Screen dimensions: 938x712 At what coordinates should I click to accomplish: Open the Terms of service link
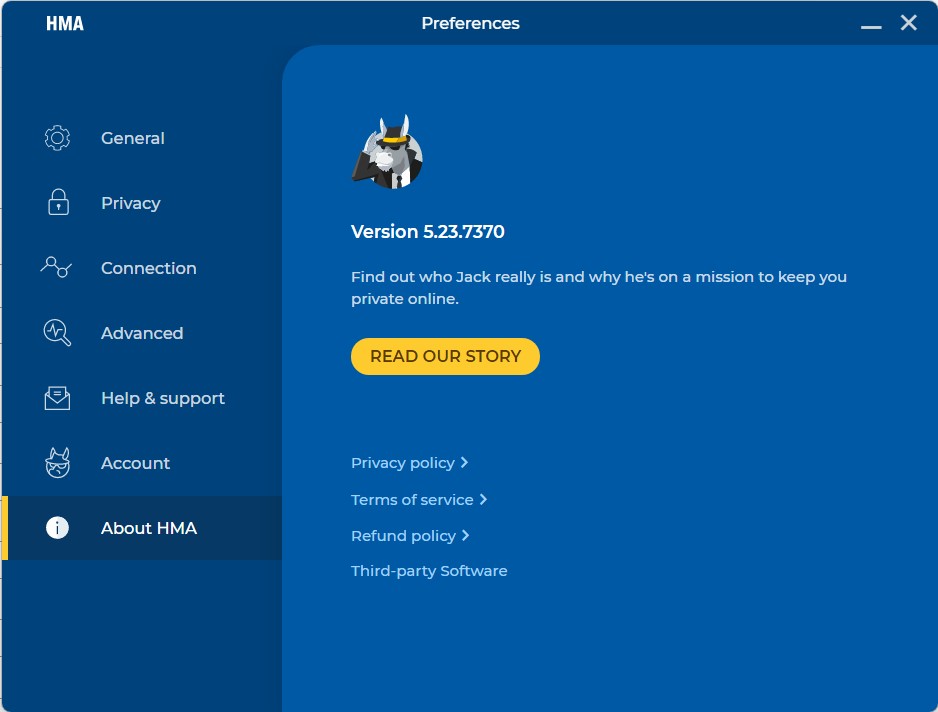[412, 500]
